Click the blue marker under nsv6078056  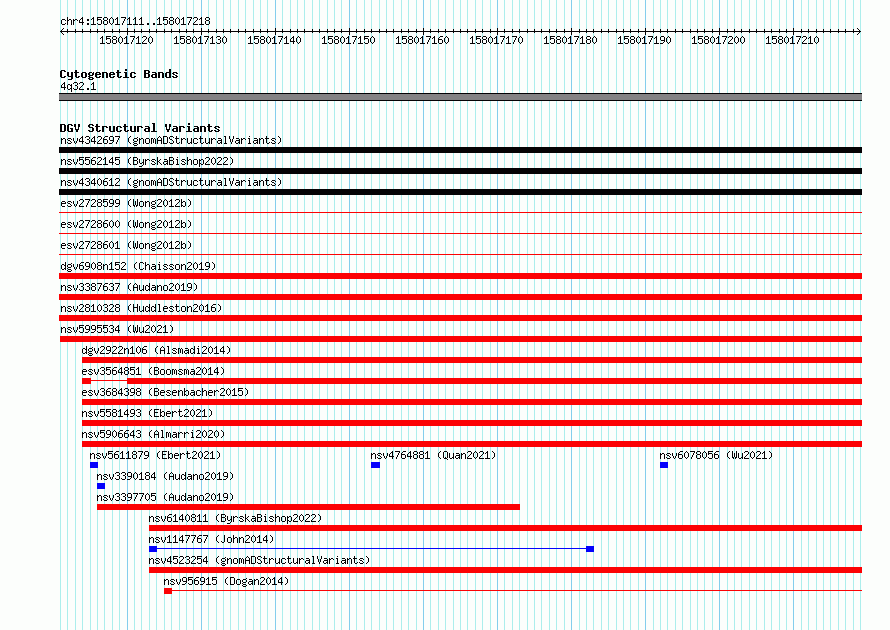coord(664,465)
